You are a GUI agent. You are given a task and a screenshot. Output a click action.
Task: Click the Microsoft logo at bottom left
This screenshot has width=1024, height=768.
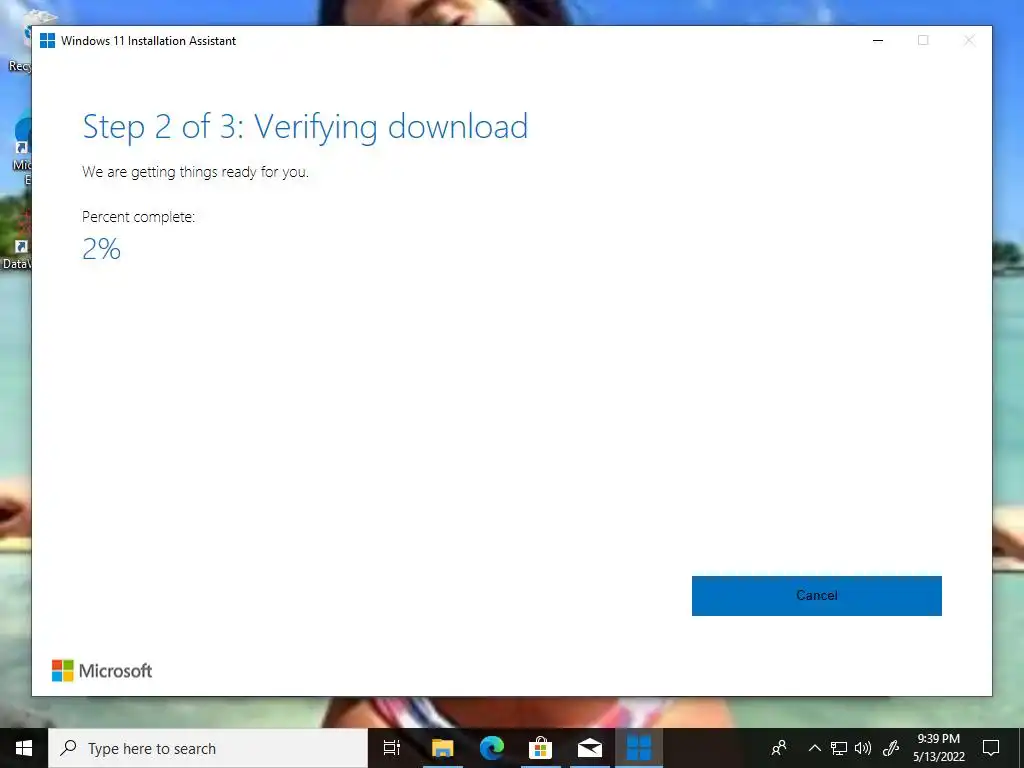(x=102, y=671)
